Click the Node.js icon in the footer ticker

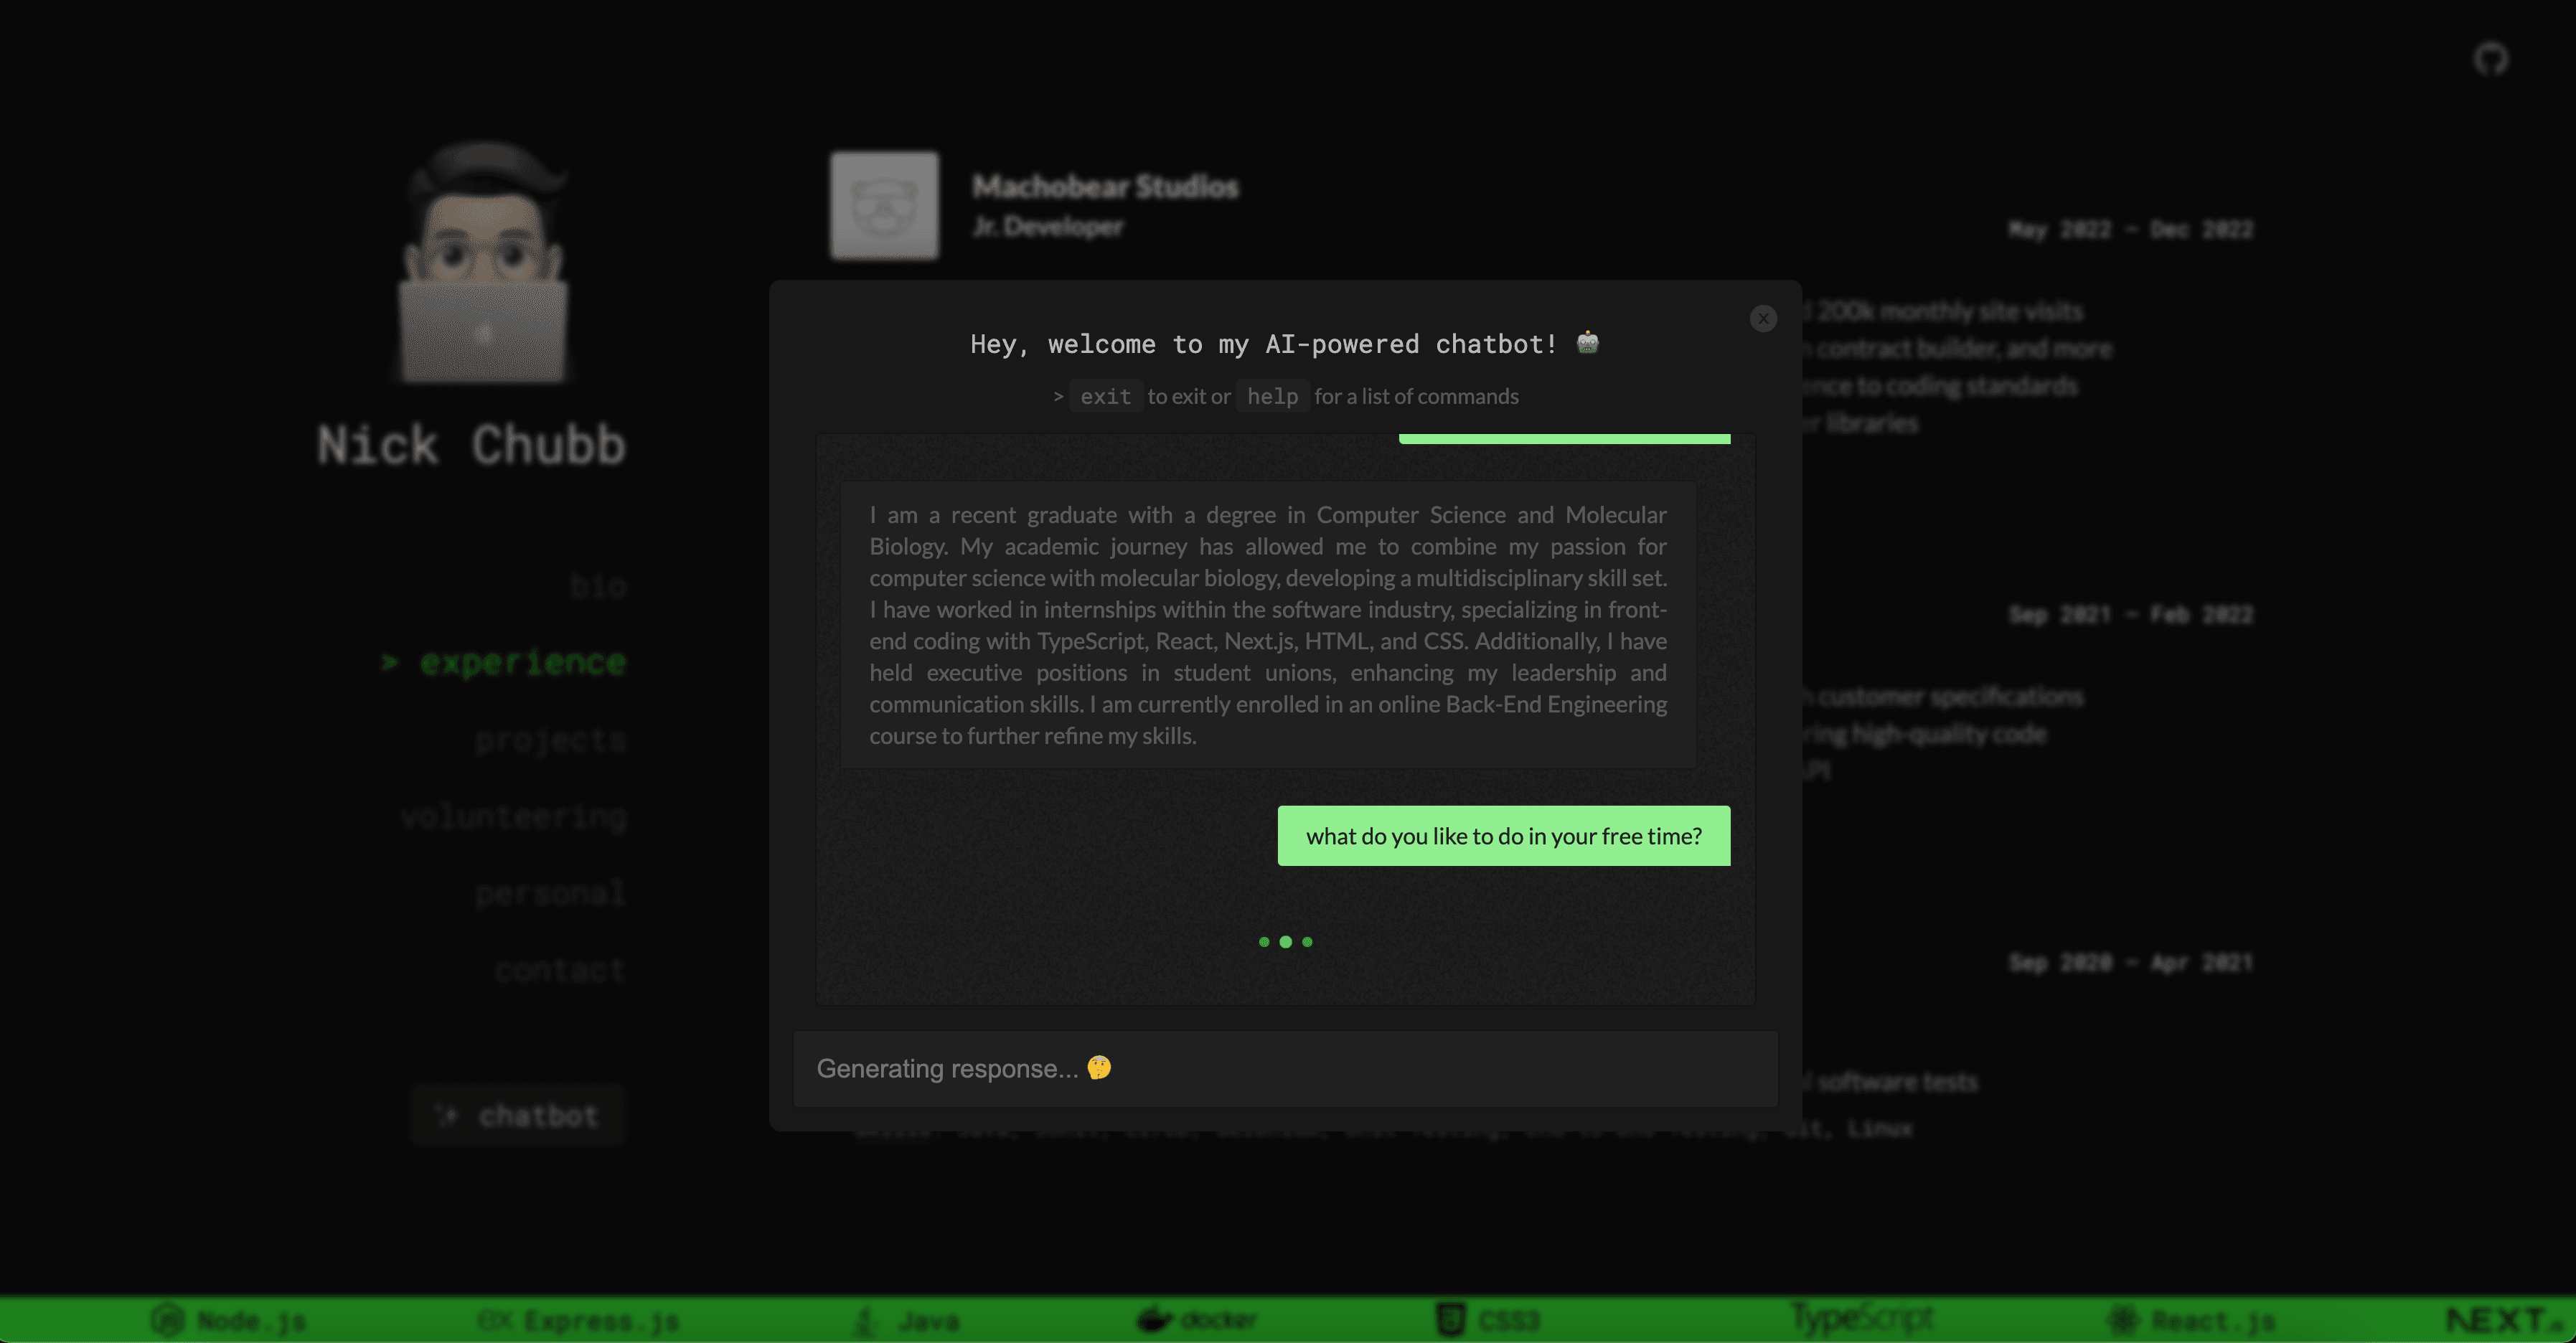[x=167, y=1320]
